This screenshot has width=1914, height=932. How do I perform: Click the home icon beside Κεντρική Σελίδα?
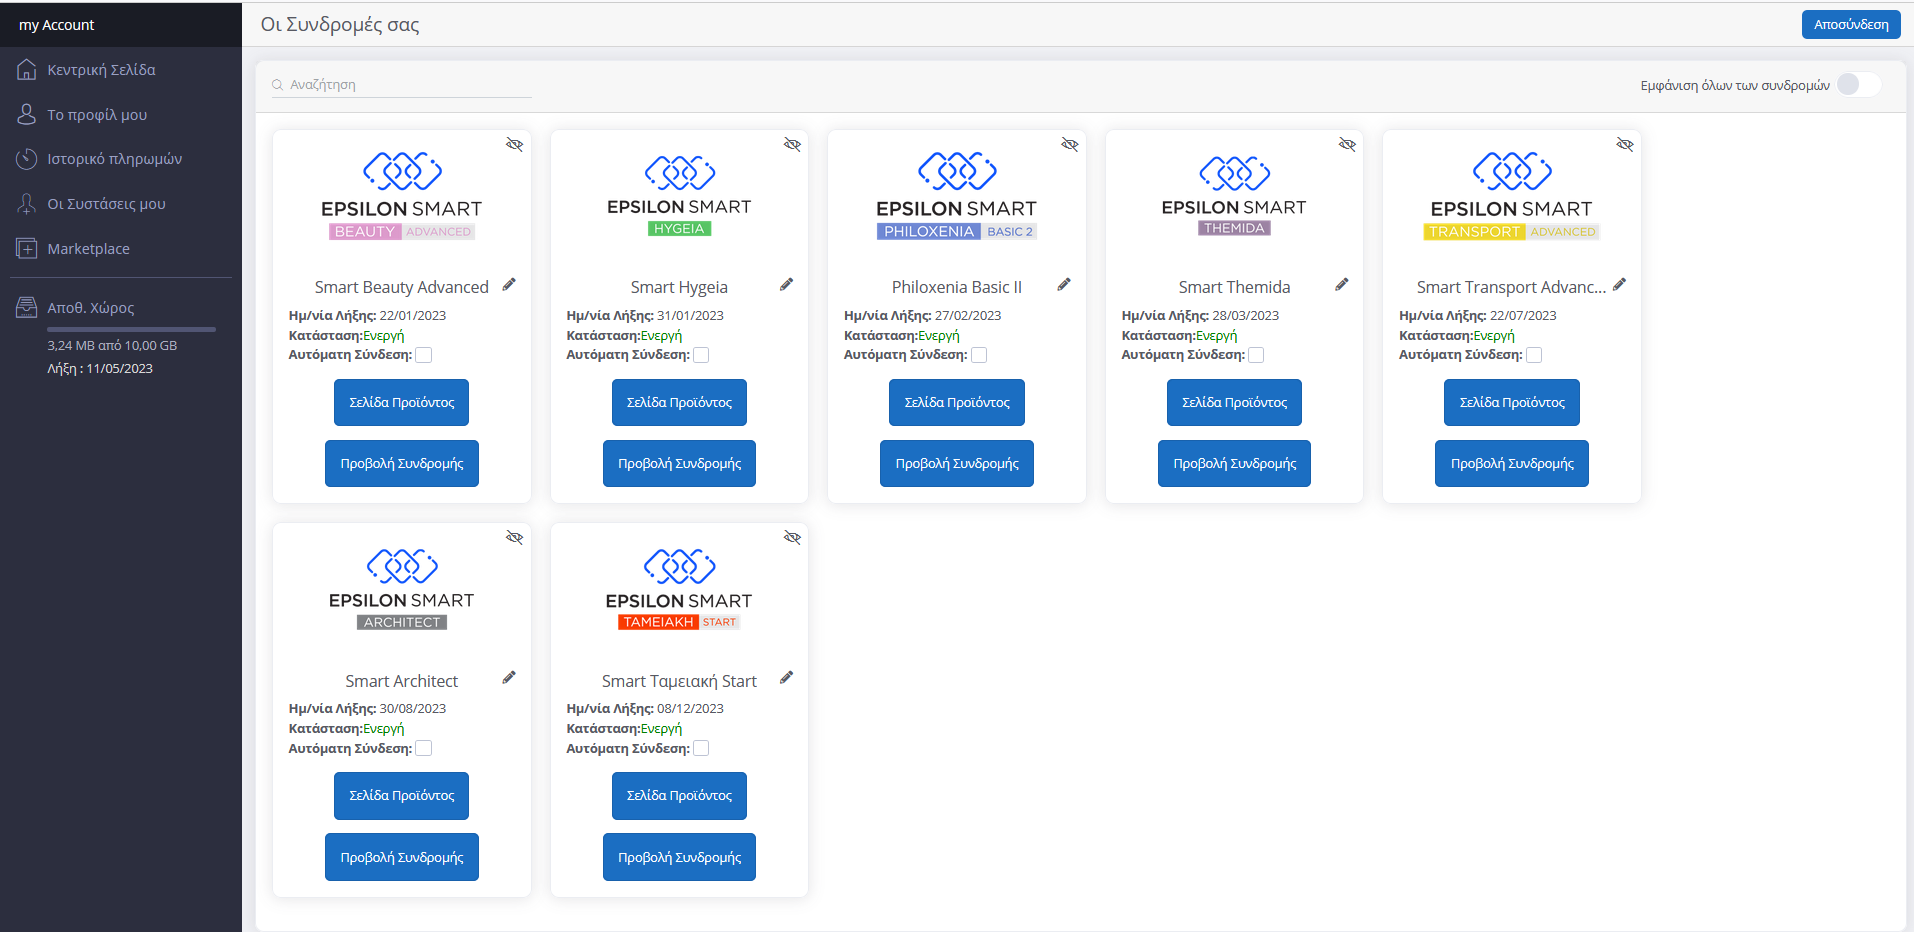pyautogui.click(x=27, y=70)
